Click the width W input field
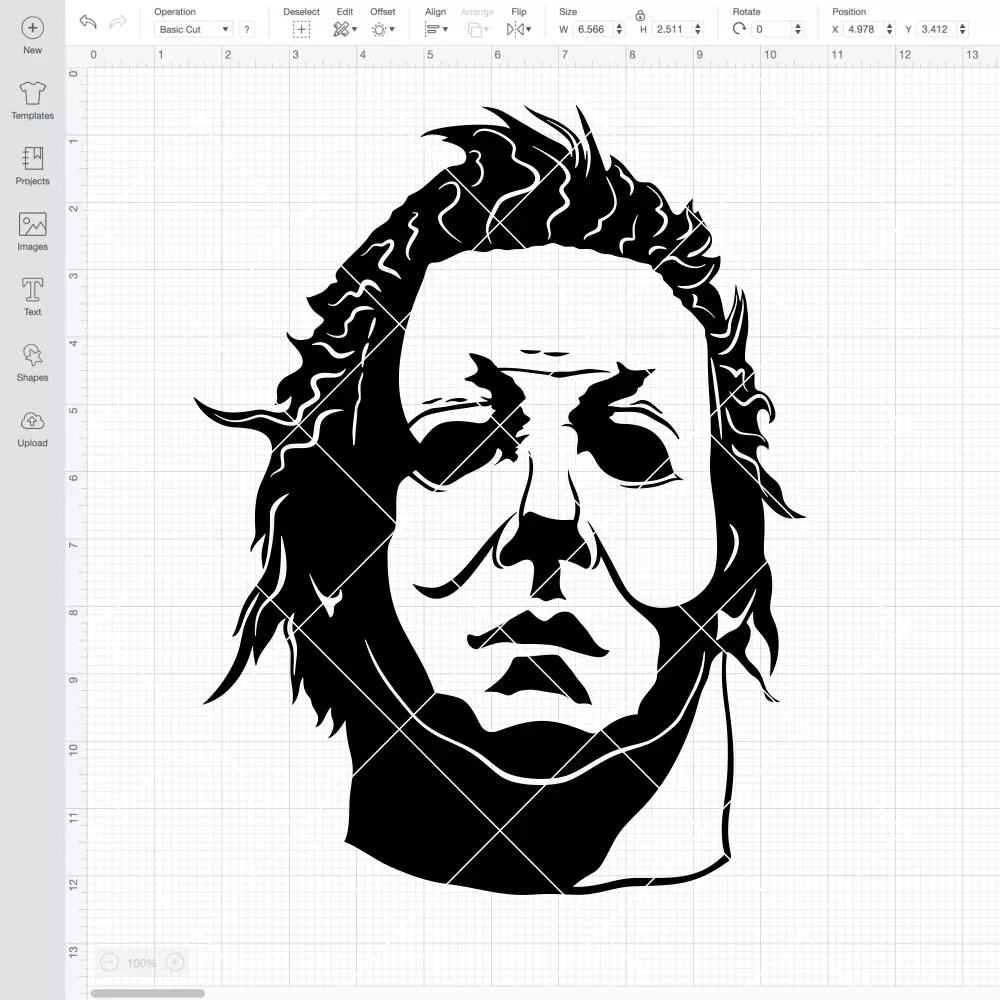 click(x=592, y=29)
